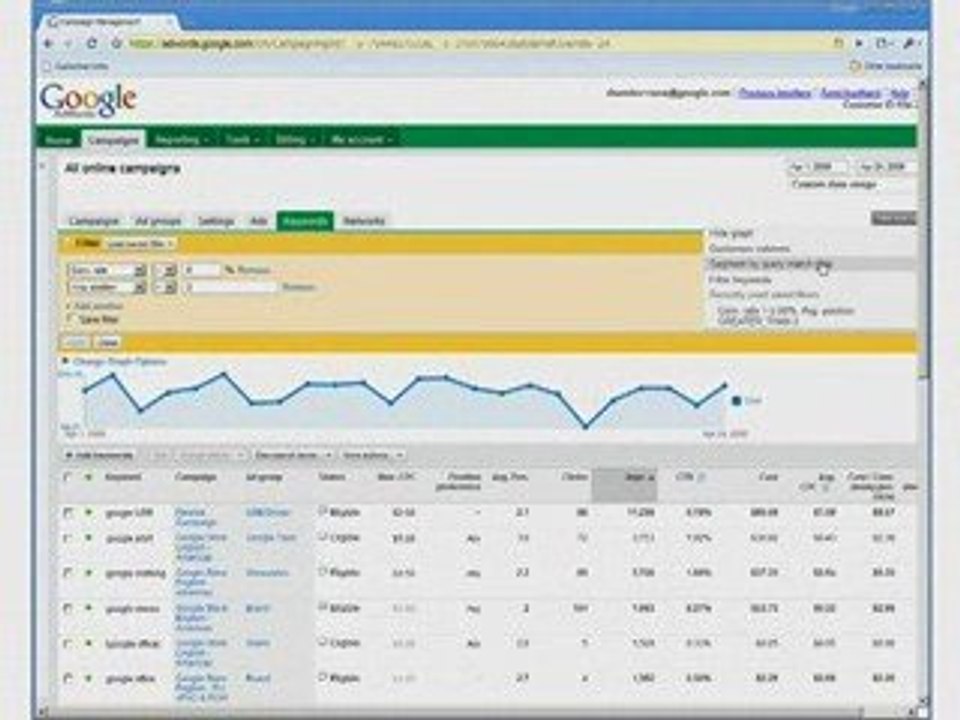
Task: Open the browser wrench settings icon
Action: tap(910, 43)
